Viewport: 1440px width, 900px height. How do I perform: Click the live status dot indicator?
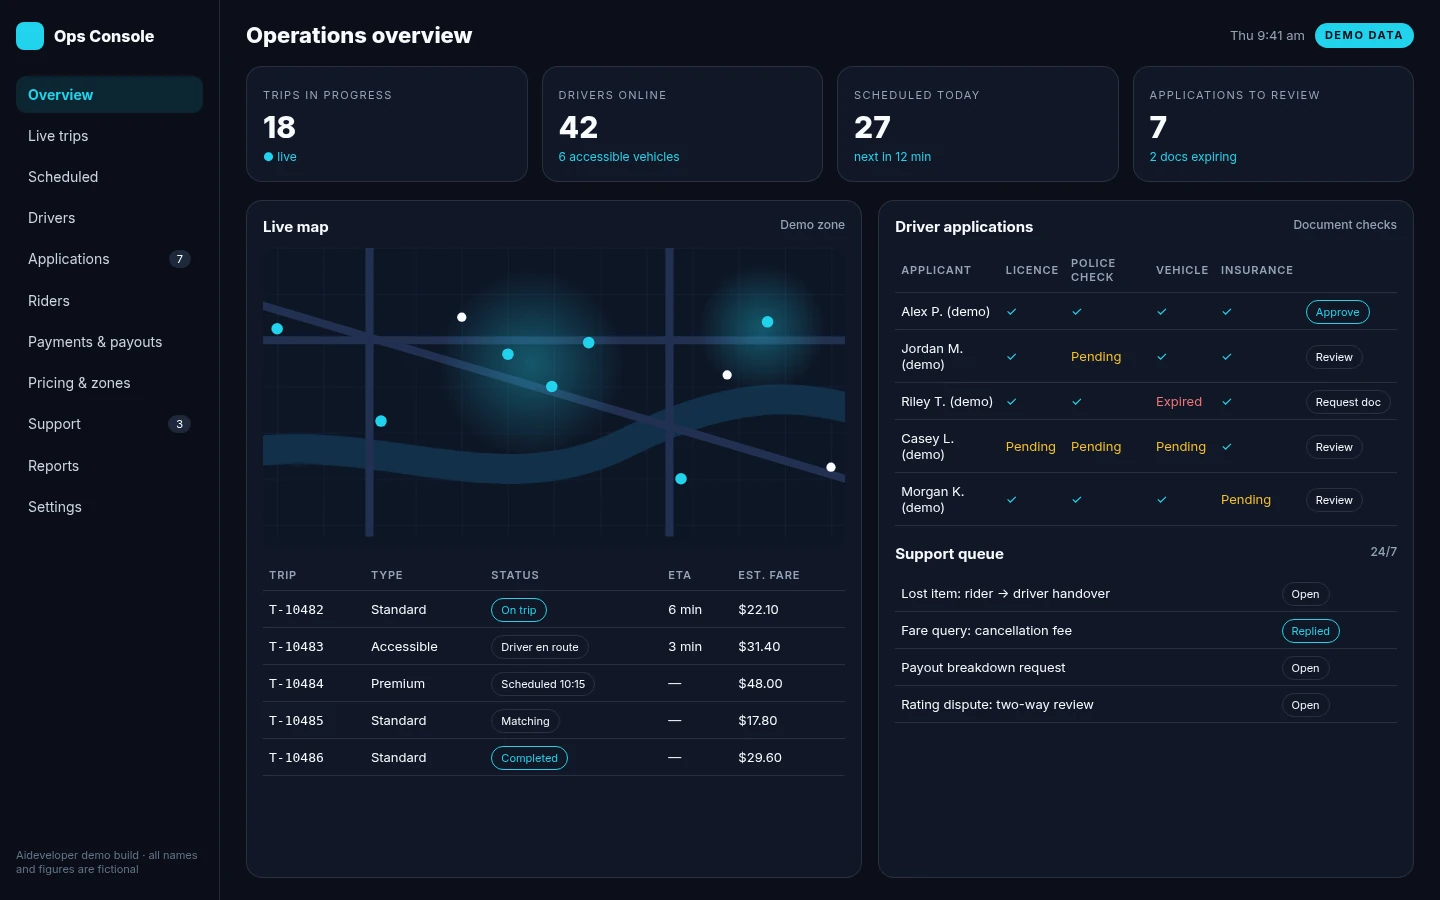(x=268, y=157)
